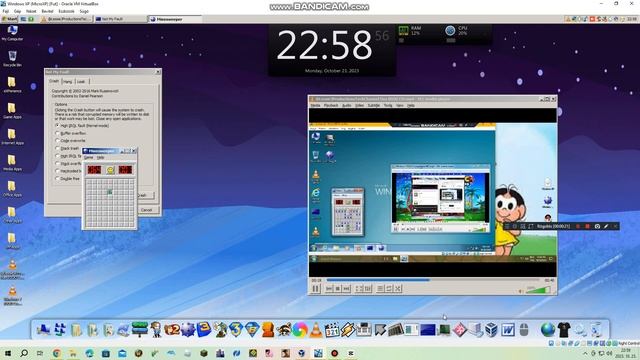The width and height of the screenshot is (640, 360).
Task: Open My Computer desktop icon
Action: 12,33
